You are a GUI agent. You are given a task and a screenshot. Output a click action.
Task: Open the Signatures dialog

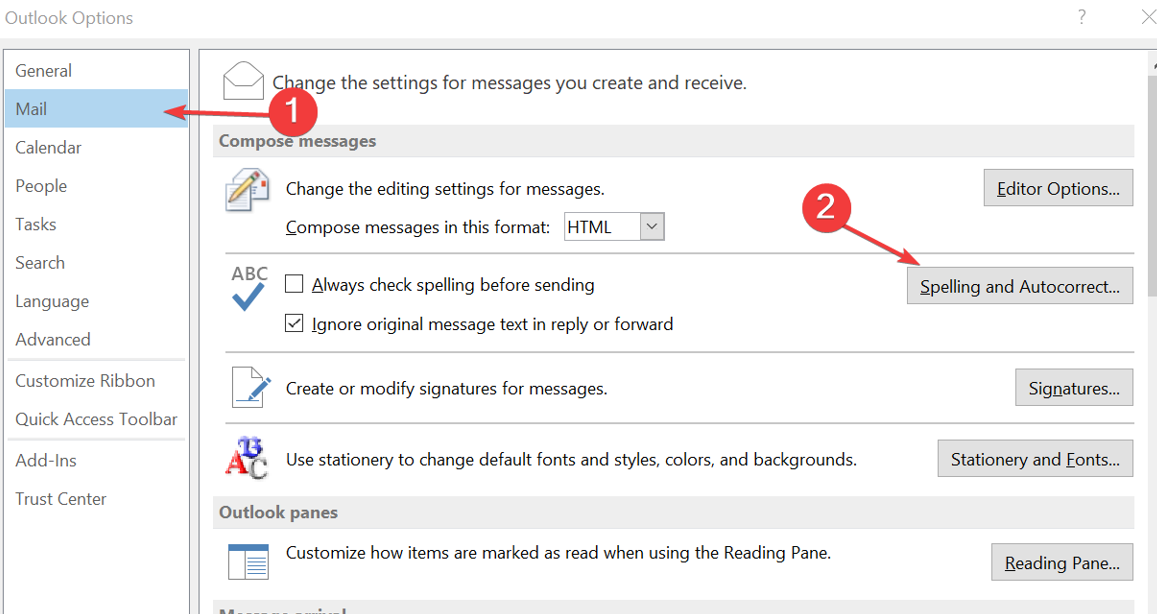[1074, 388]
